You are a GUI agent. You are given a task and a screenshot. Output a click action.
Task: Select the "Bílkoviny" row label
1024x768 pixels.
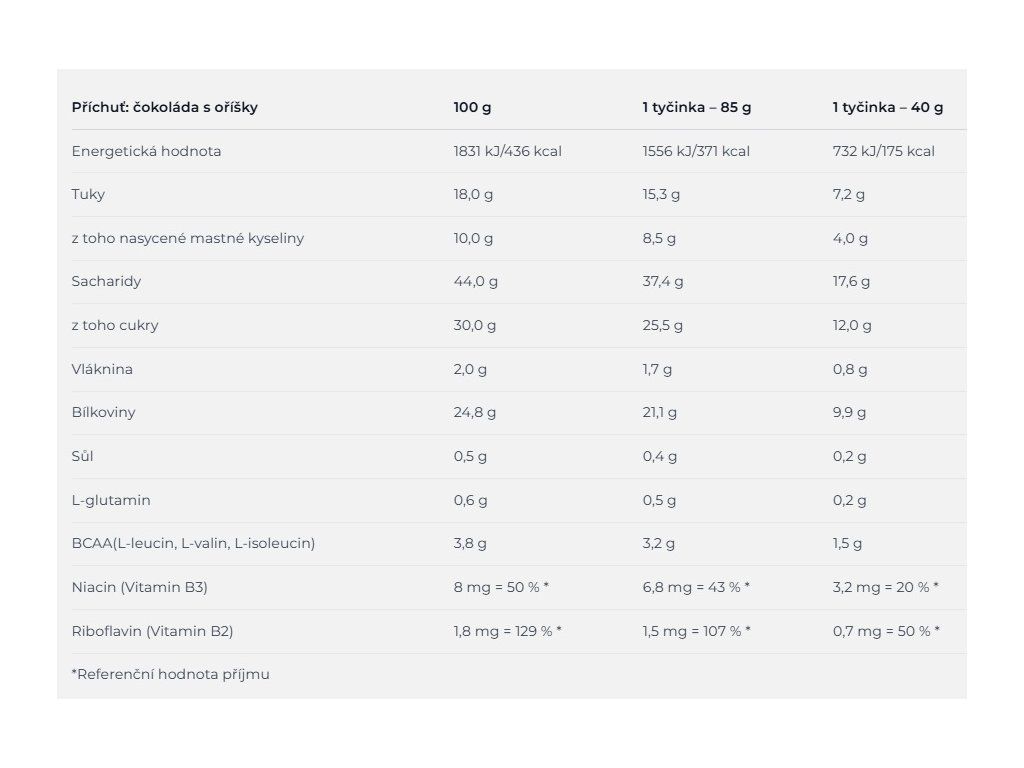(x=103, y=412)
